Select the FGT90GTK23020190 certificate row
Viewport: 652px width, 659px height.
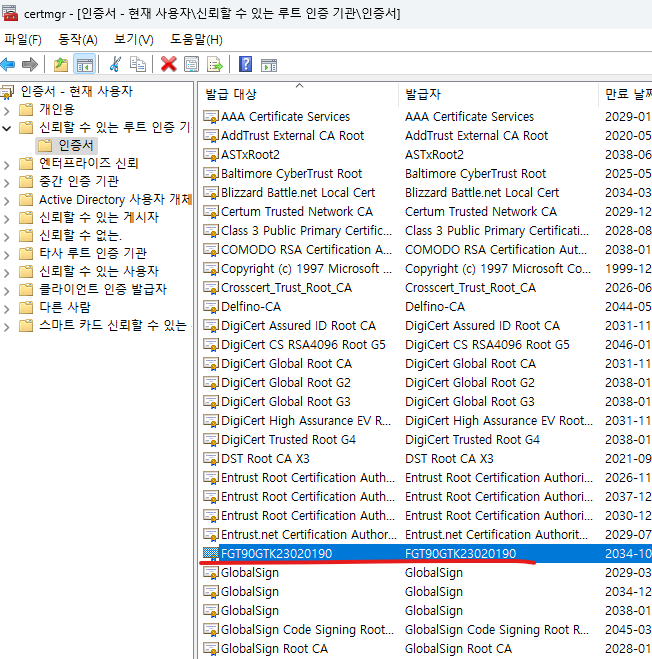pos(426,554)
